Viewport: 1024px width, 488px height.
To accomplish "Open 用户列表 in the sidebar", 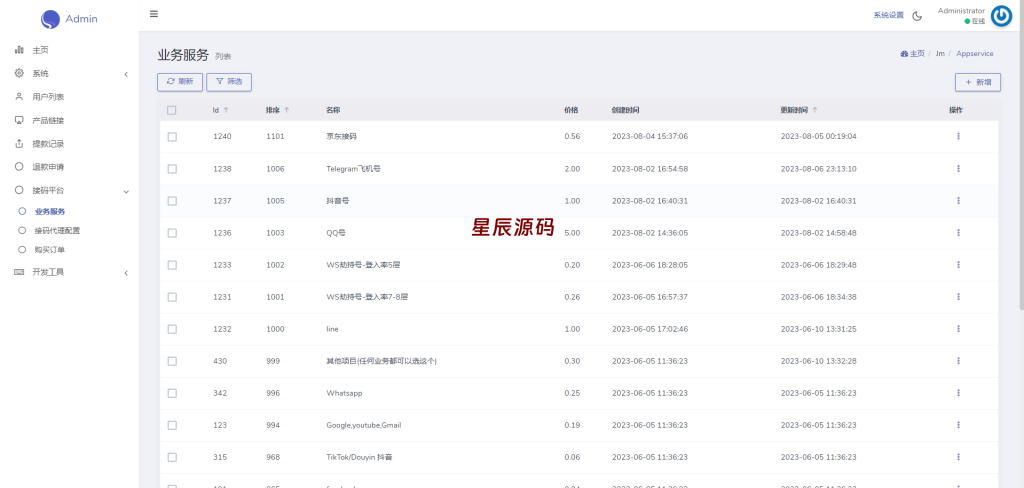I will (48, 97).
